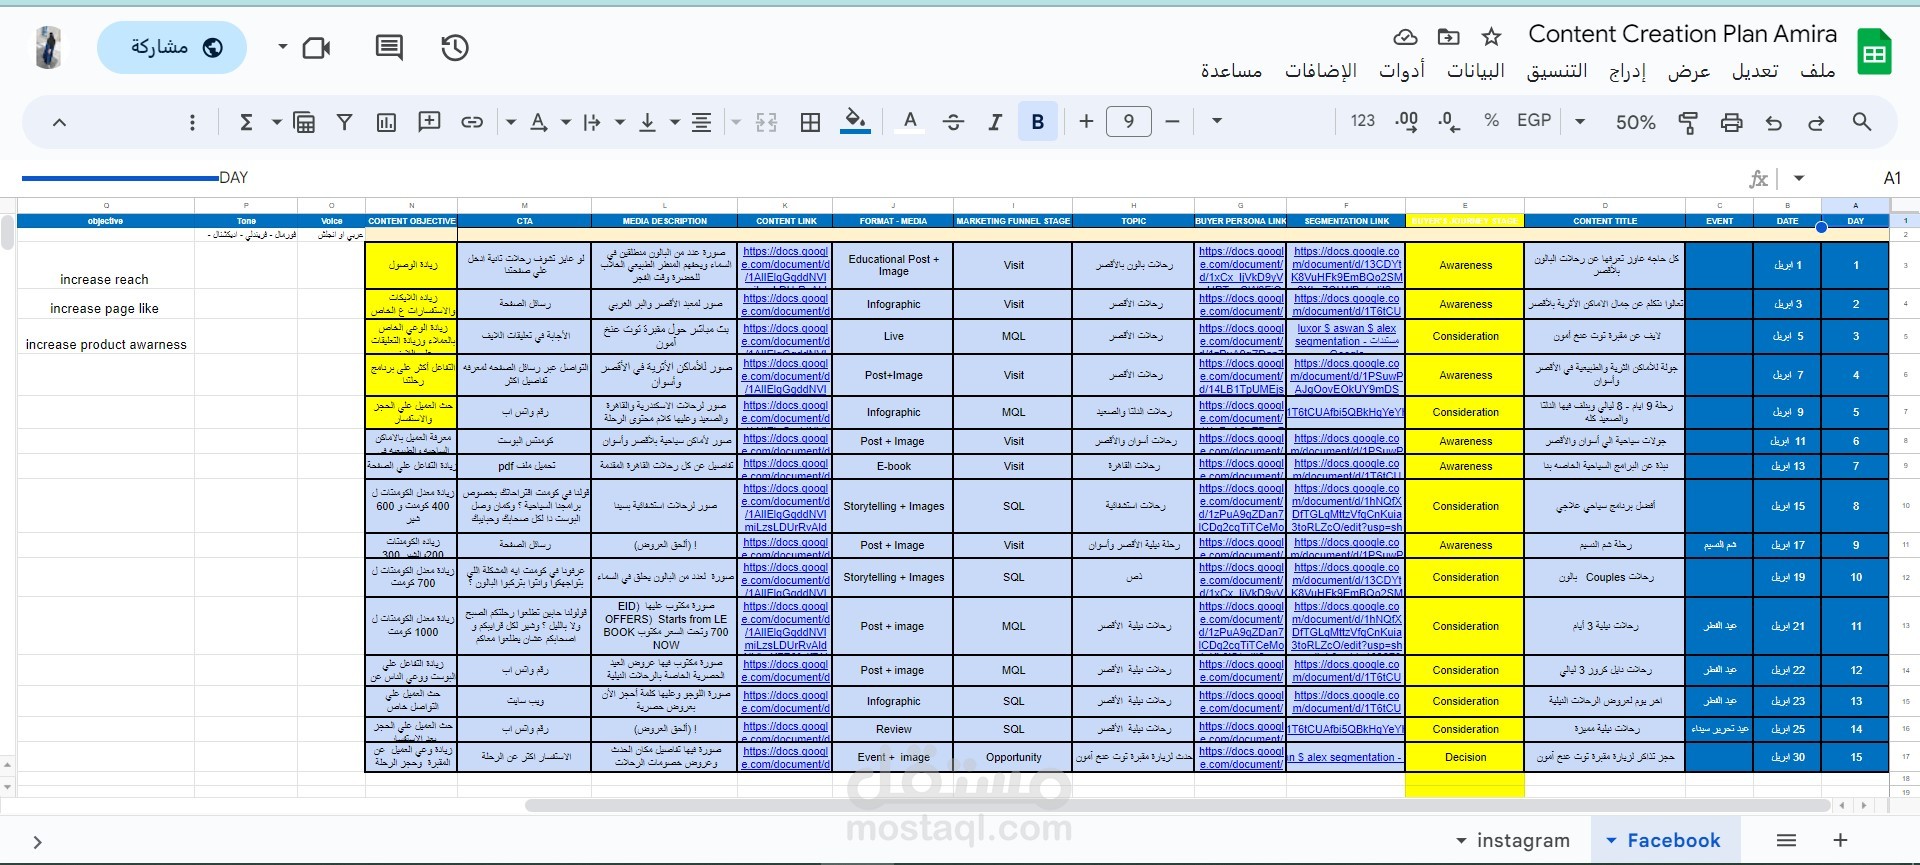1920x865 pixels.
Task: Check the cloud document status icon
Action: click(x=1405, y=37)
